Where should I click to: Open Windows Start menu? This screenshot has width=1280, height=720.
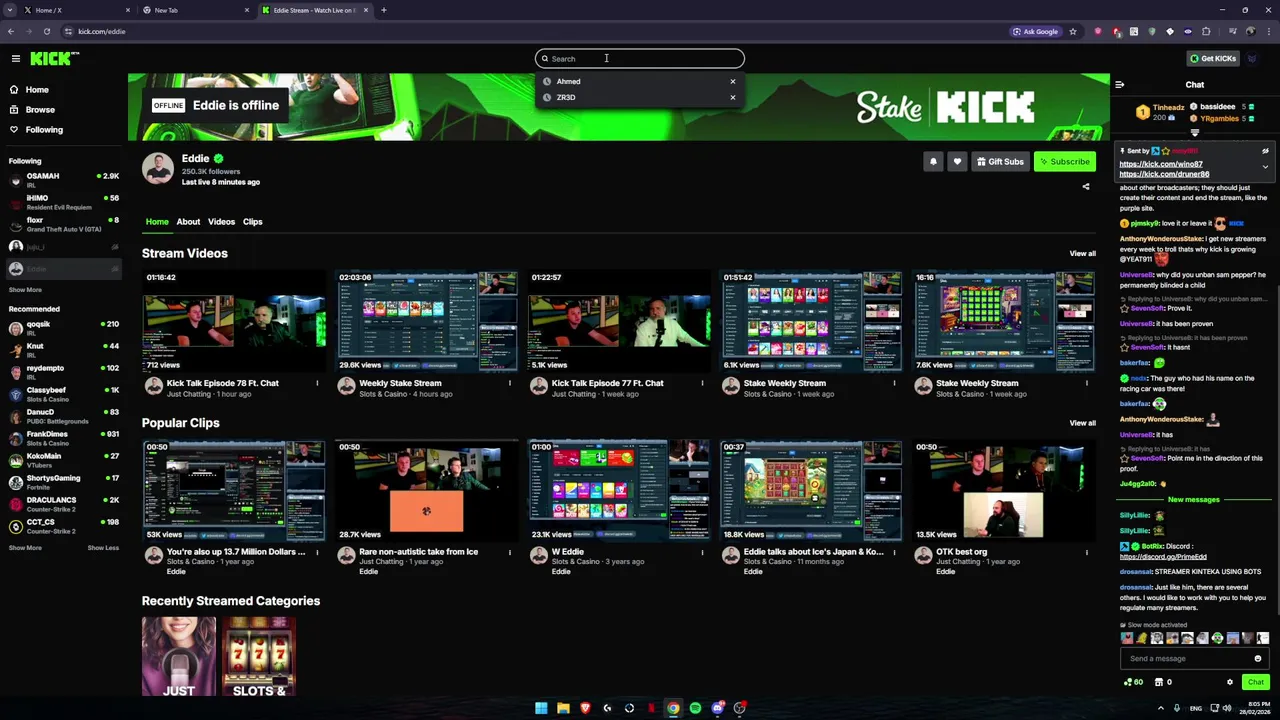point(541,708)
